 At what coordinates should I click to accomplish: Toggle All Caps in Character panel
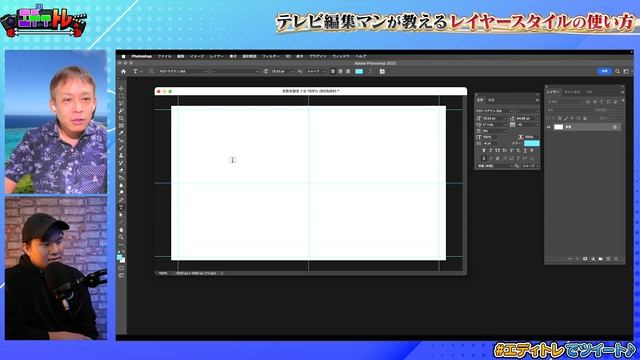click(x=498, y=151)
